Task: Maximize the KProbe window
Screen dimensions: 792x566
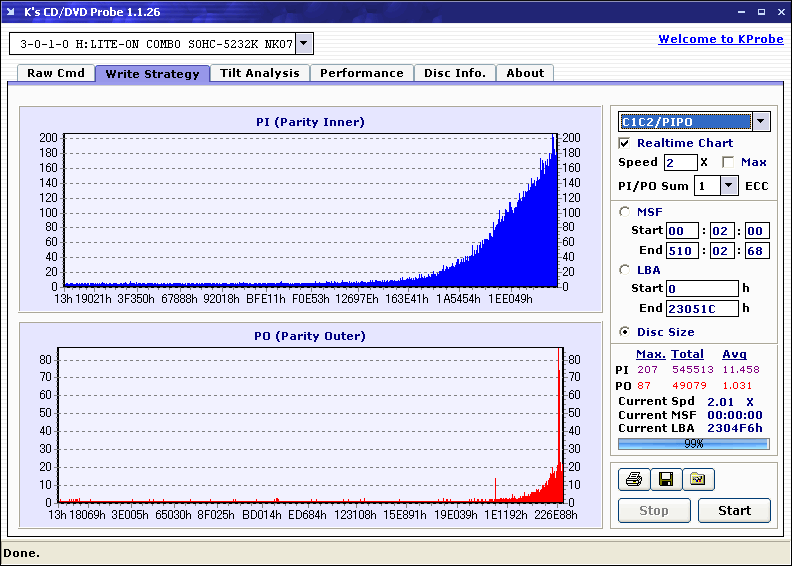Action: (x=761, y=12)
